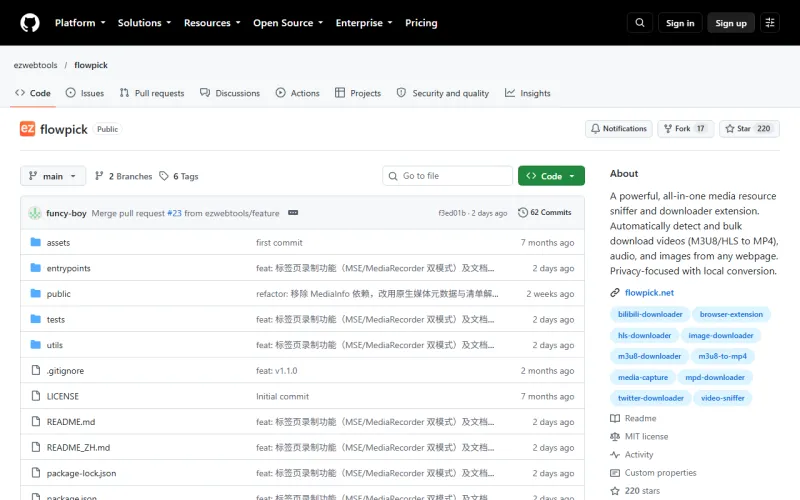
Task: Click the Readme book icon
Action: pos(615,418)
